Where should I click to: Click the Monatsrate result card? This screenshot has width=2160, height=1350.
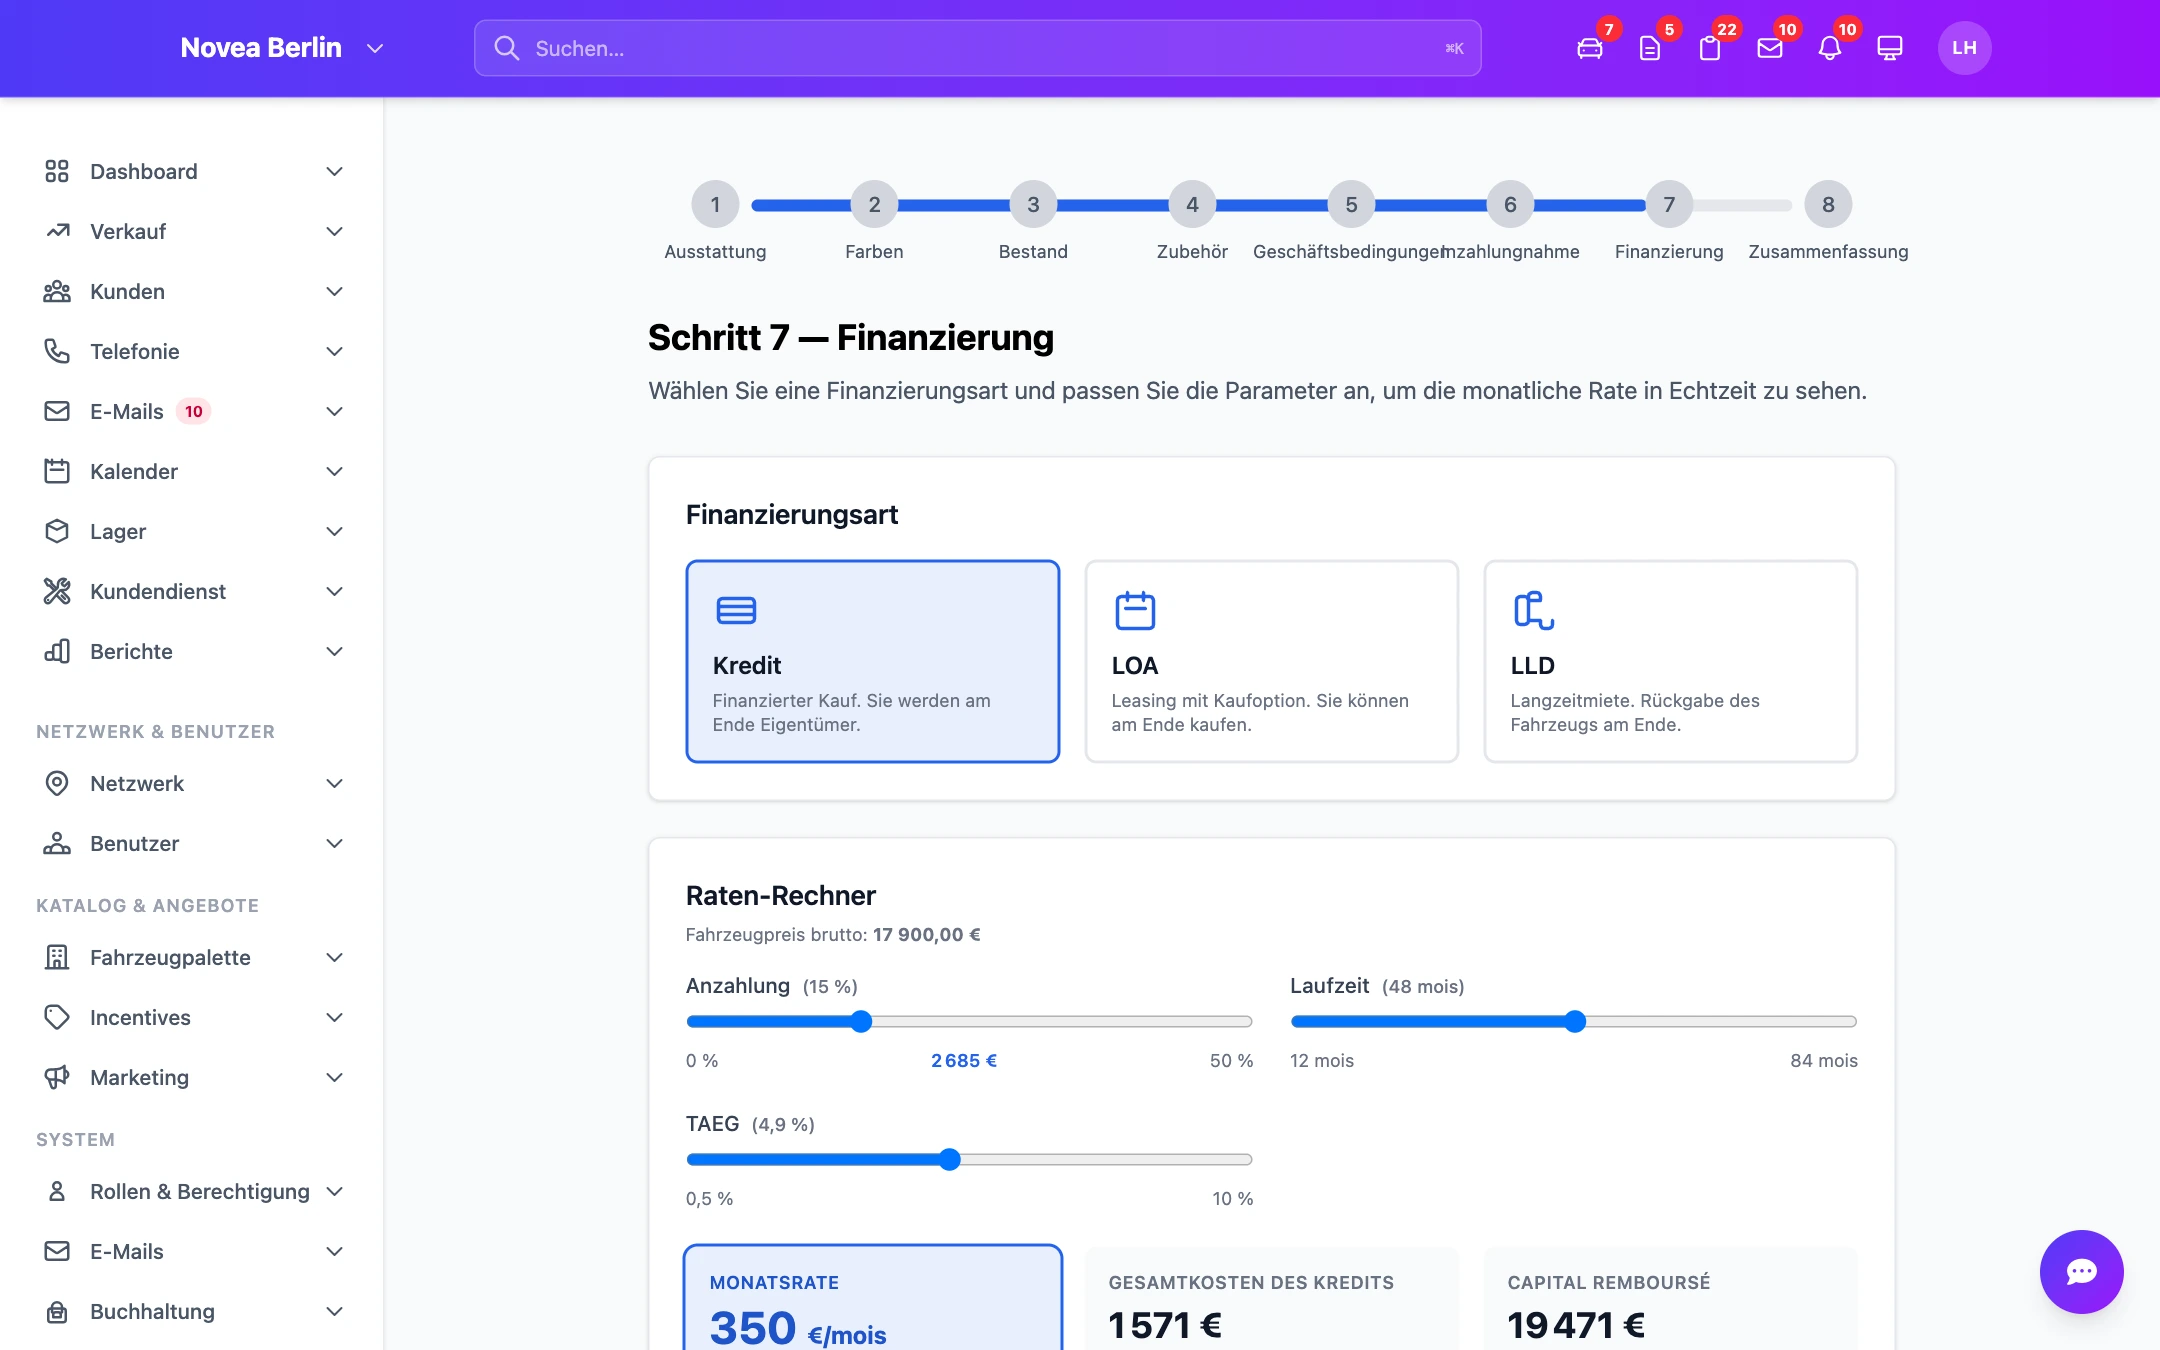(x=872, y=1298)
